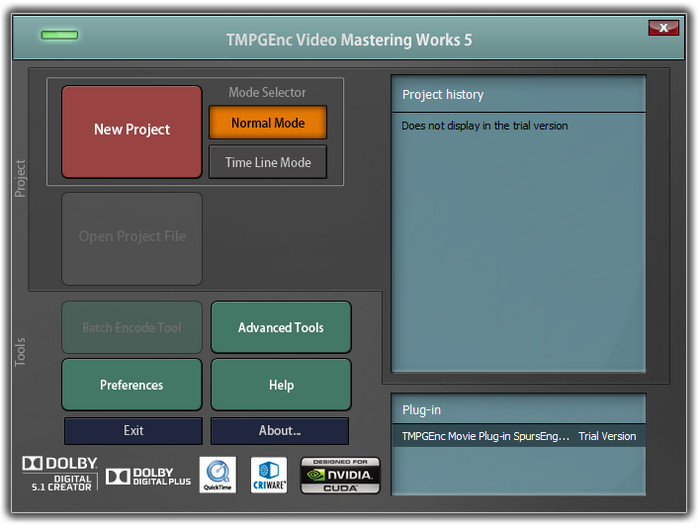Switch to Time Line Mode

coord(268,162)
